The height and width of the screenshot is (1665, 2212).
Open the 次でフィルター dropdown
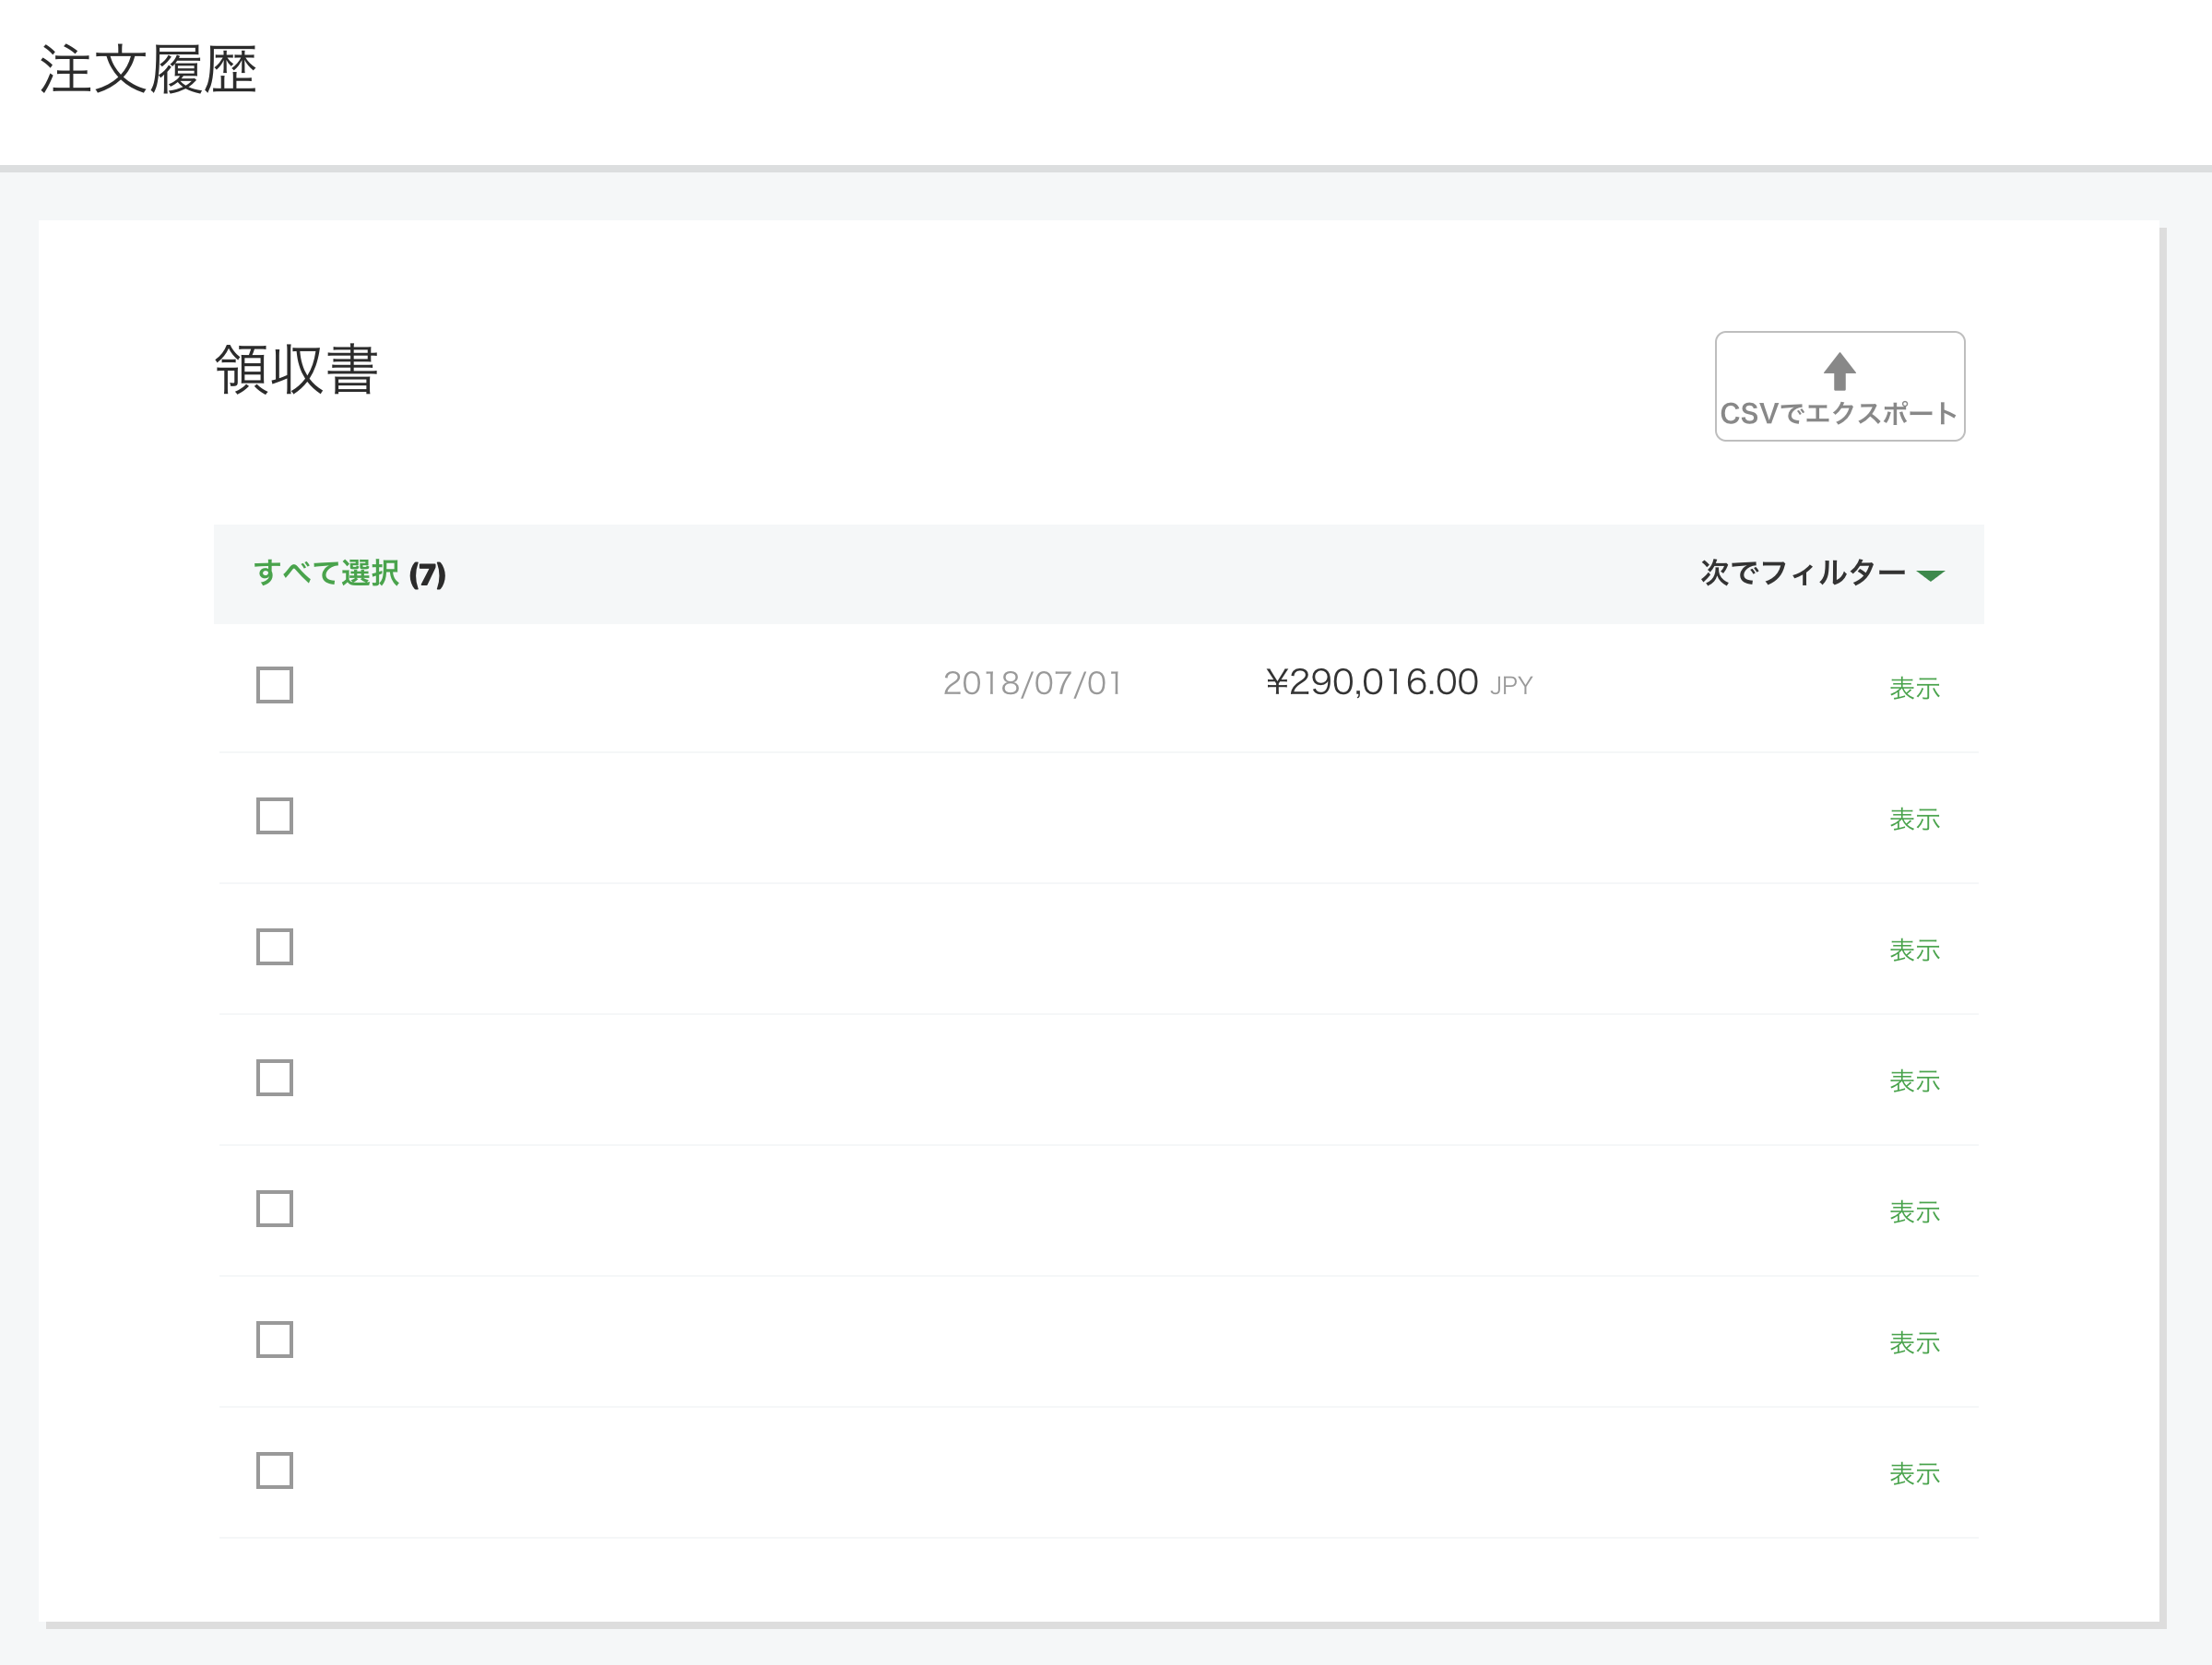point(1802,573)
